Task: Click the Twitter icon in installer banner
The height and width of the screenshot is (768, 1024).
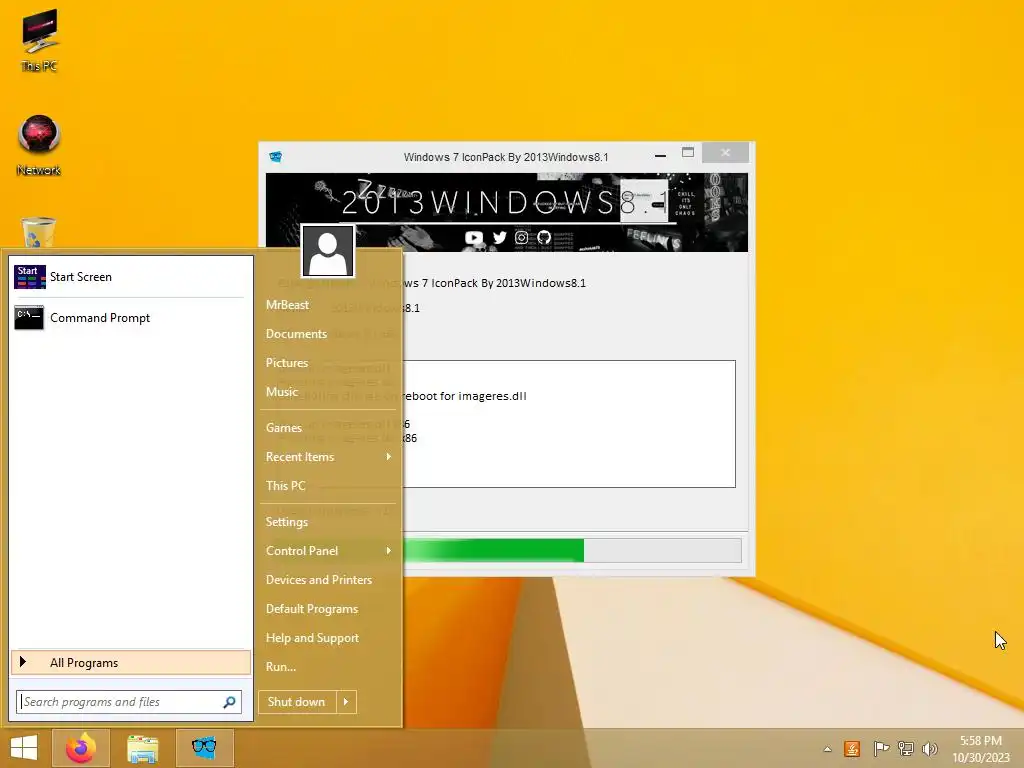Action: (500, 238)
